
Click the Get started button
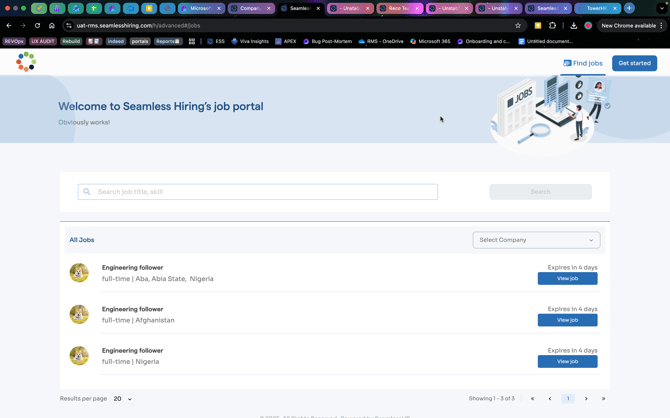pos(634,63)
